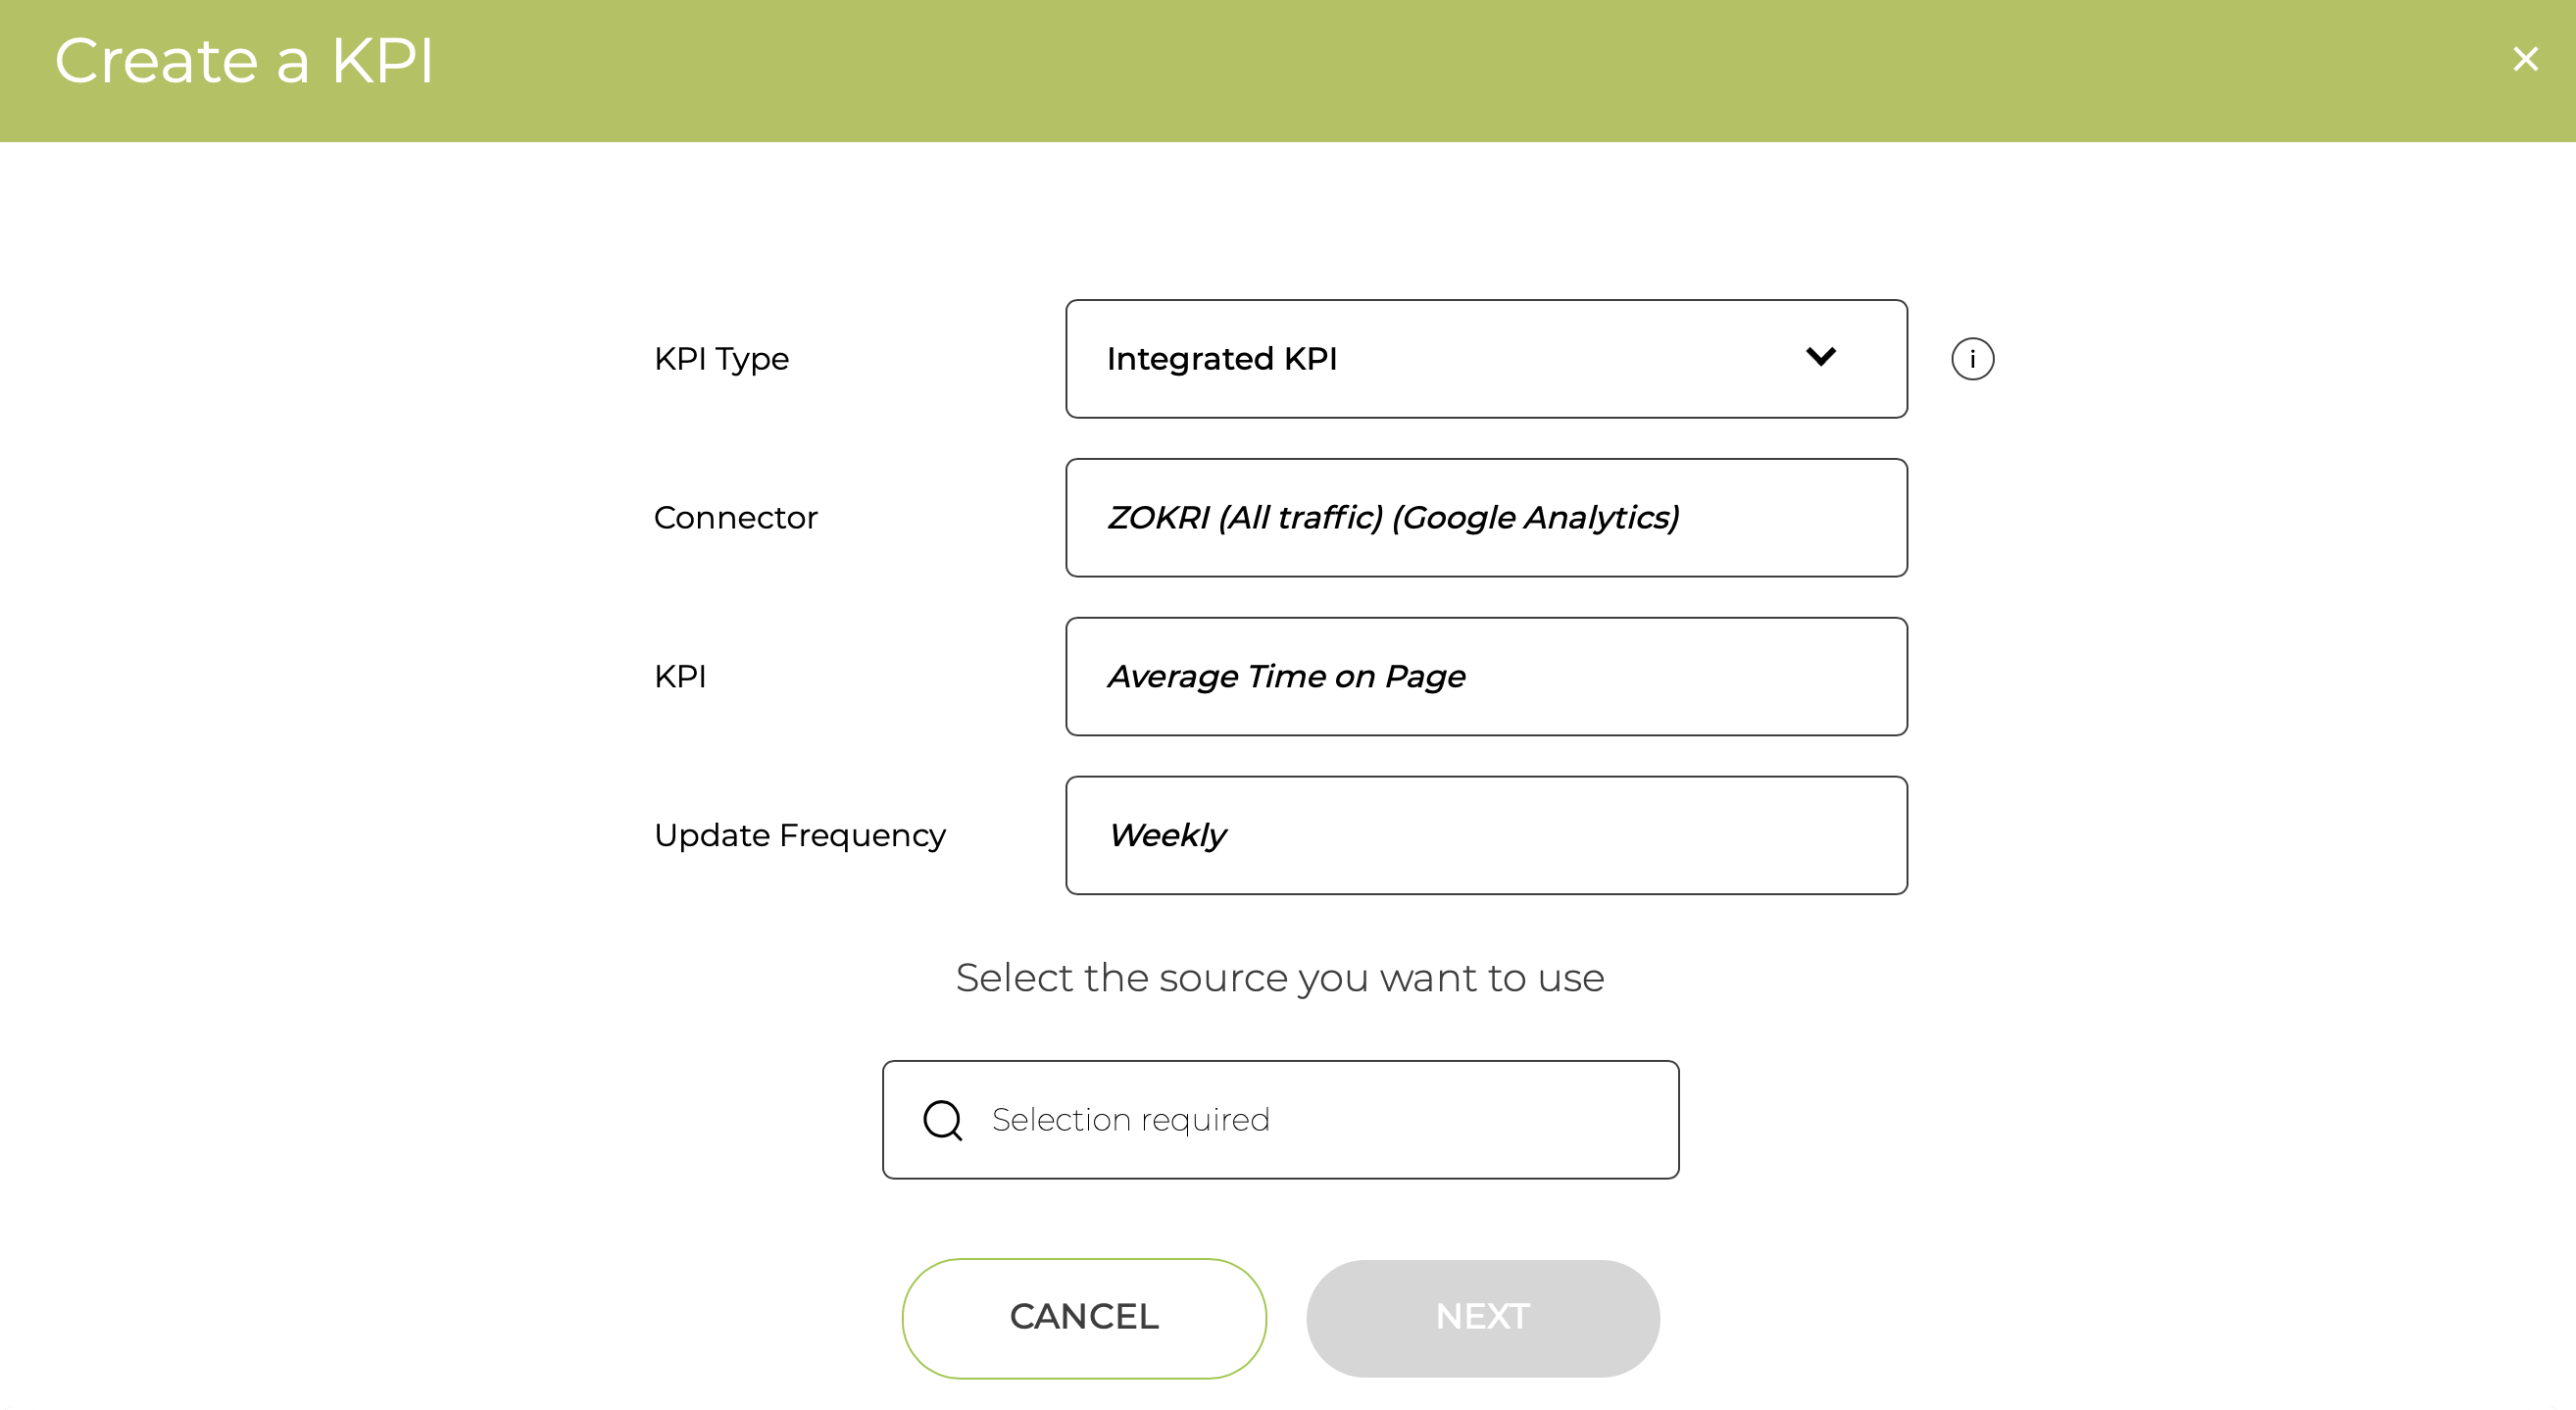Click the Update Frequency field showing Weekly
This screenshot has width=2576, height=1410.
coord(1486,836)
